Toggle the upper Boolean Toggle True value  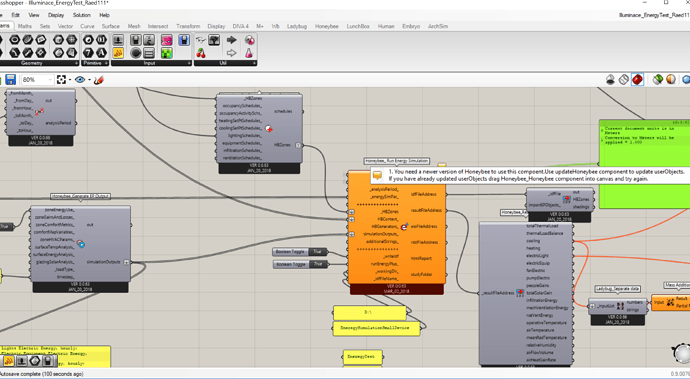coord(318,252)
